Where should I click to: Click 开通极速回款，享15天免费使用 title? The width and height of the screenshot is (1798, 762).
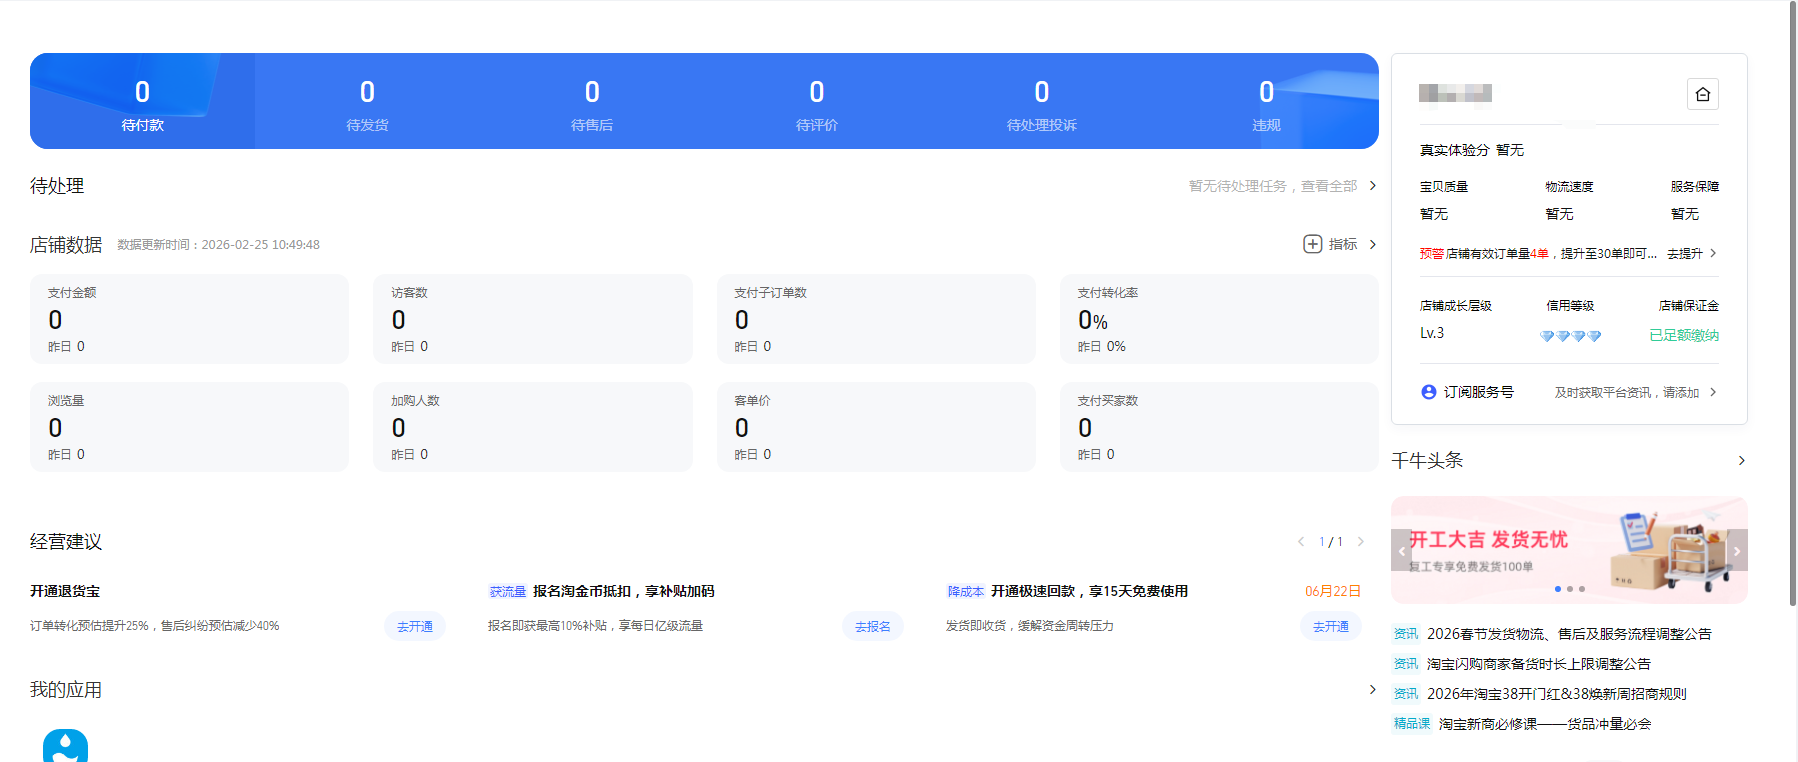click(x=1089, y=592)
